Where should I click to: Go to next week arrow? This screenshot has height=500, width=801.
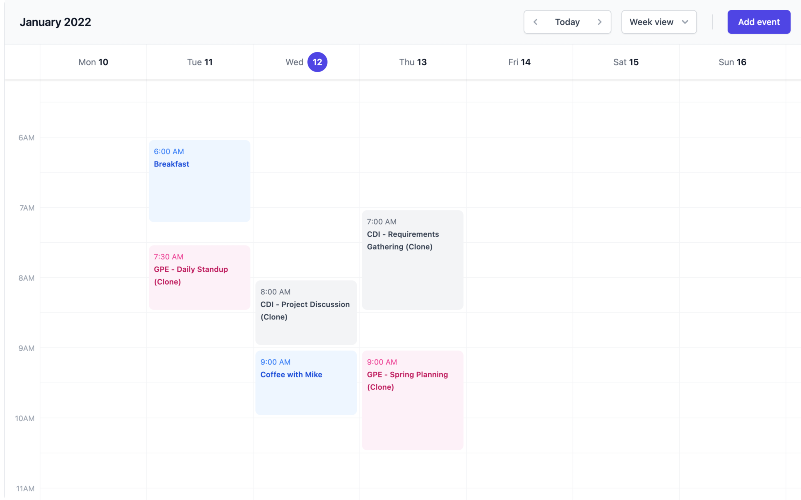click(600, 22)
